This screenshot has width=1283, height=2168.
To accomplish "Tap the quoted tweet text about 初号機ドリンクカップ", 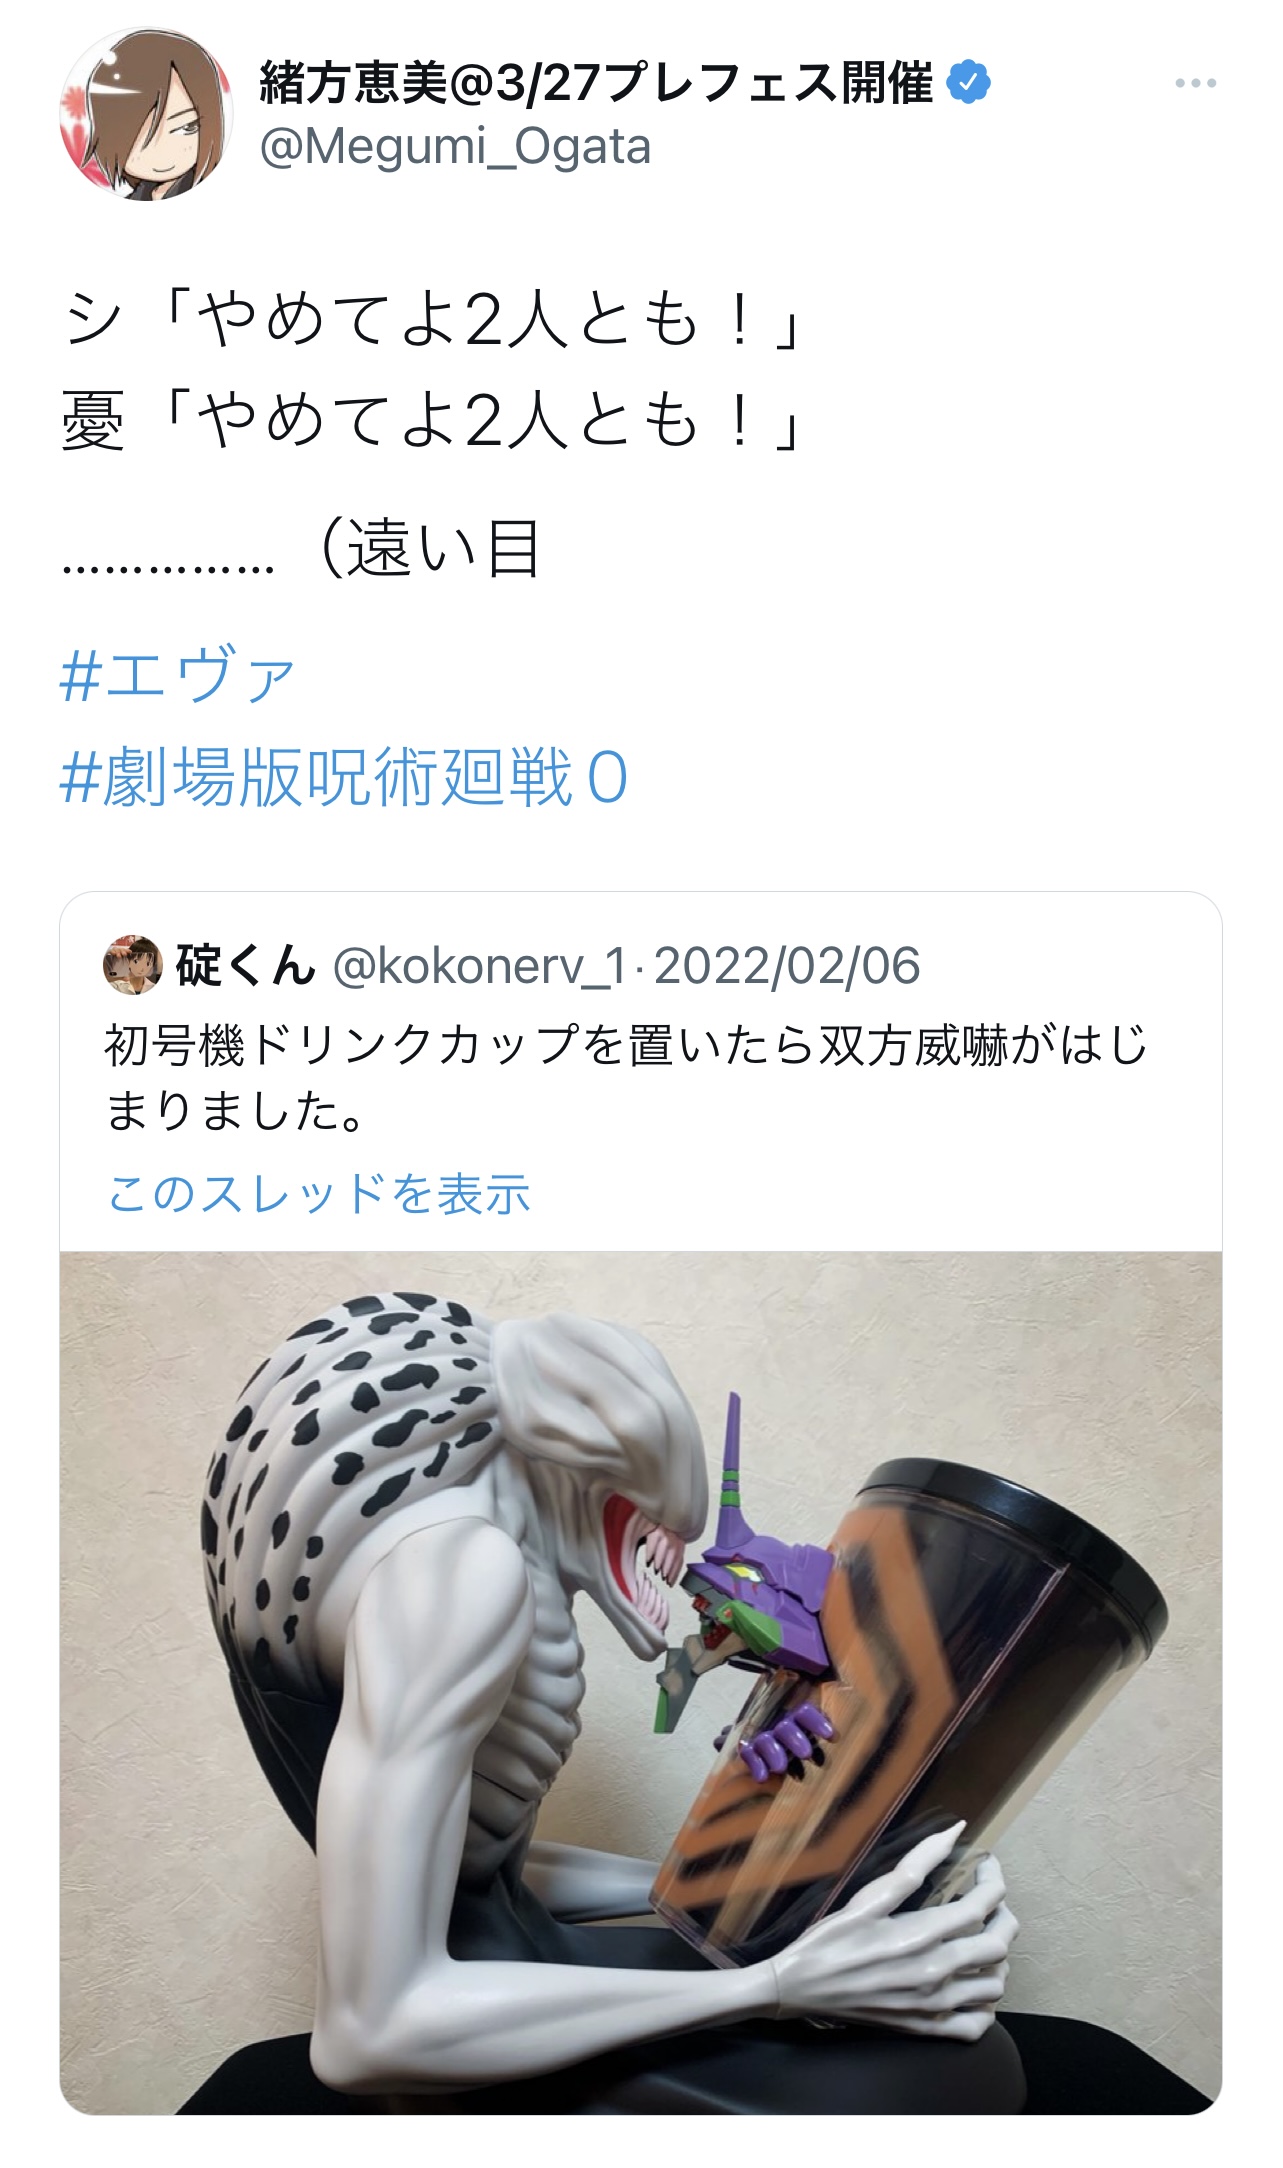I will 626,1078.
